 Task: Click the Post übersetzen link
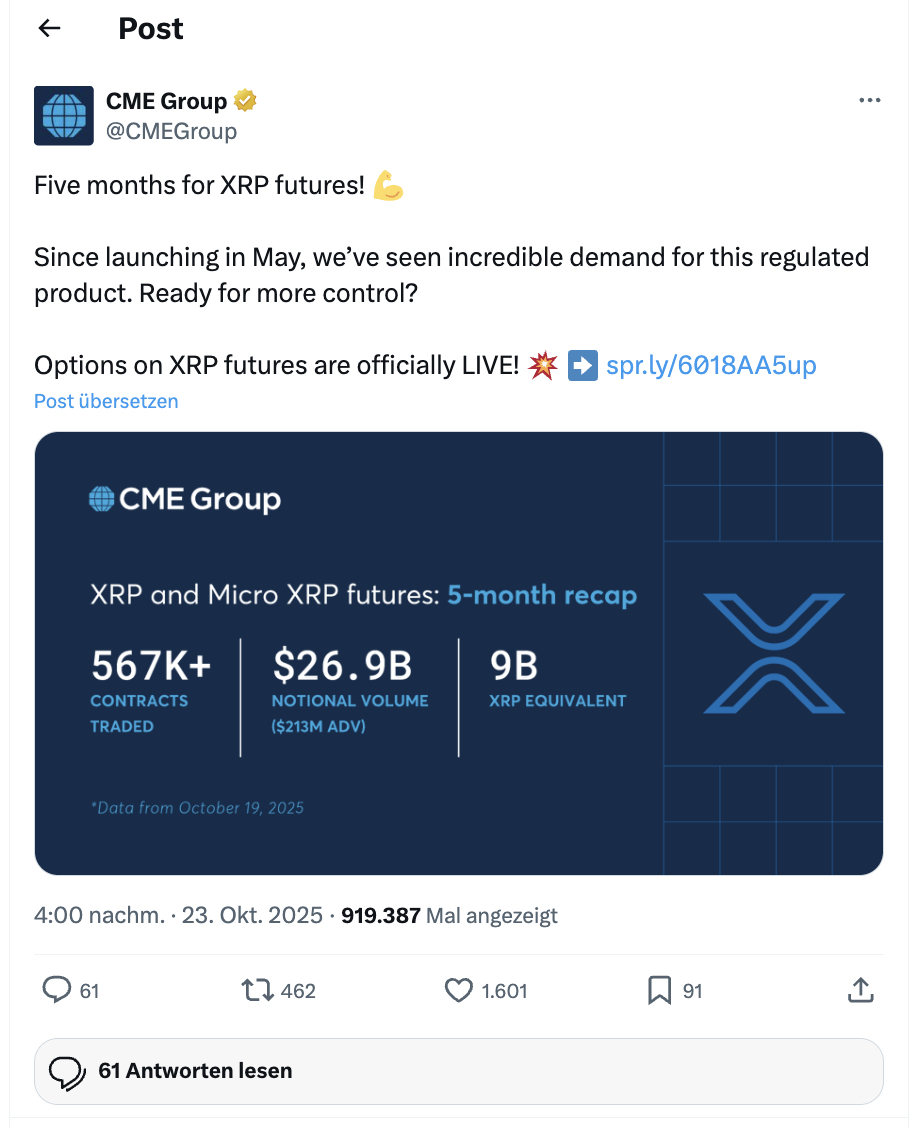[105, 400]
